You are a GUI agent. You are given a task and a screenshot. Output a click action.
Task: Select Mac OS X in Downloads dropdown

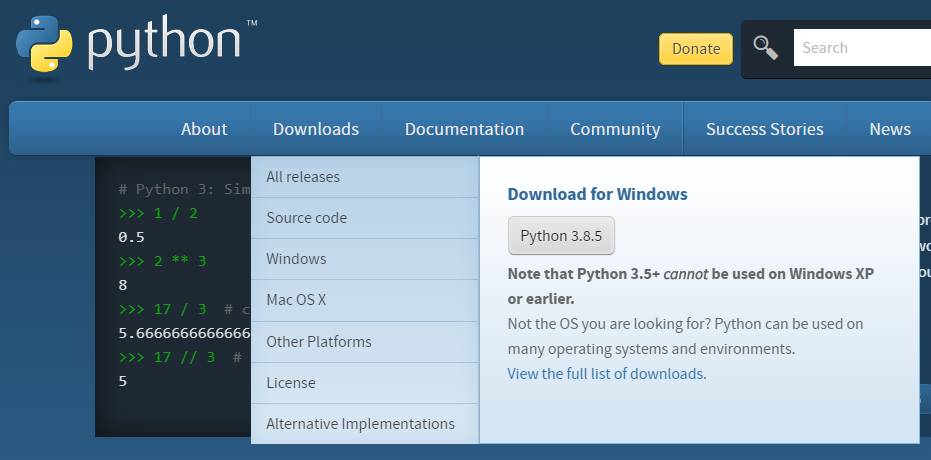tap(365, 300)
